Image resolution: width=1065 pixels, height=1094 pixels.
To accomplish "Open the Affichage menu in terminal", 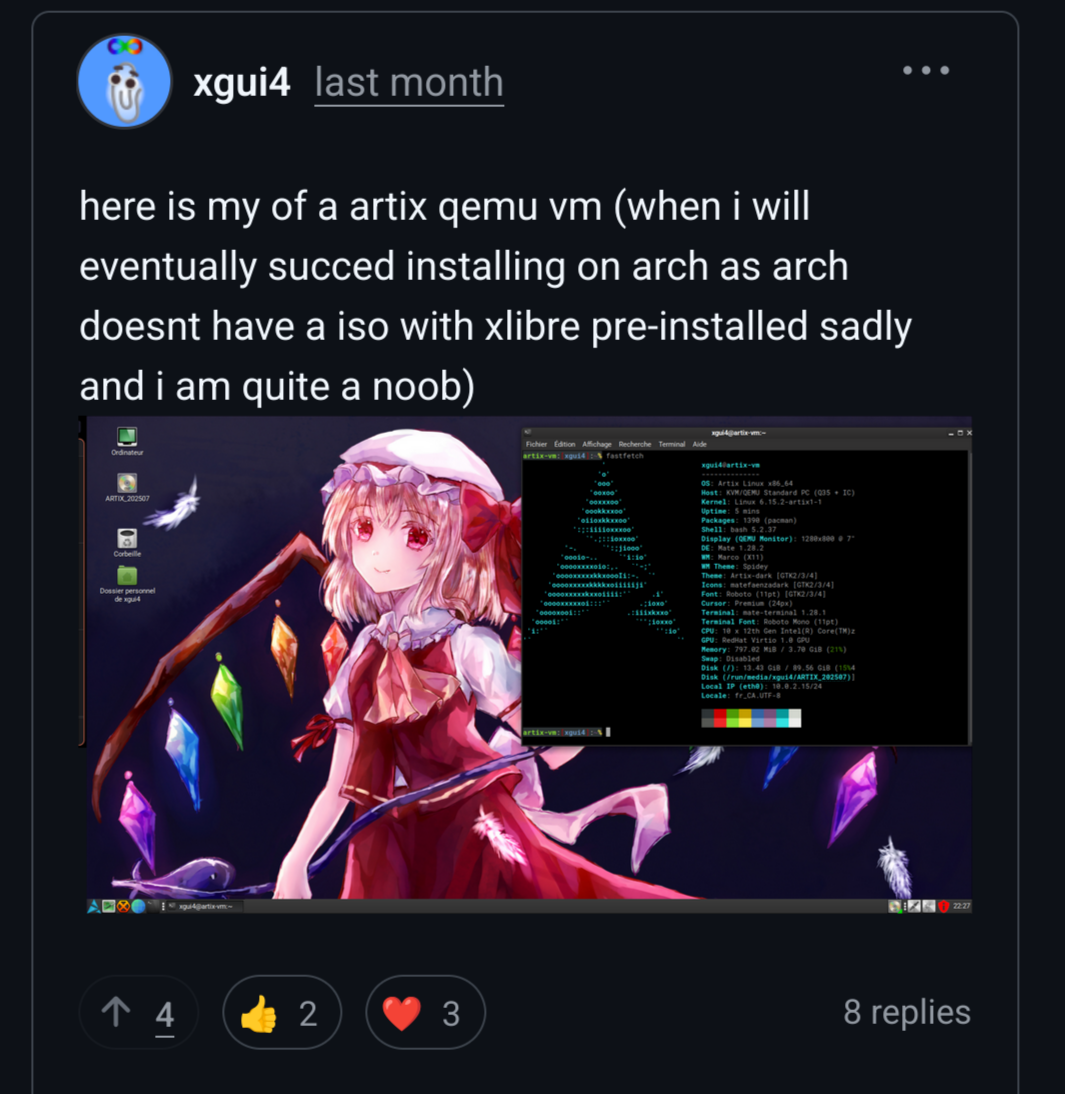I will (x=597, y=444).
